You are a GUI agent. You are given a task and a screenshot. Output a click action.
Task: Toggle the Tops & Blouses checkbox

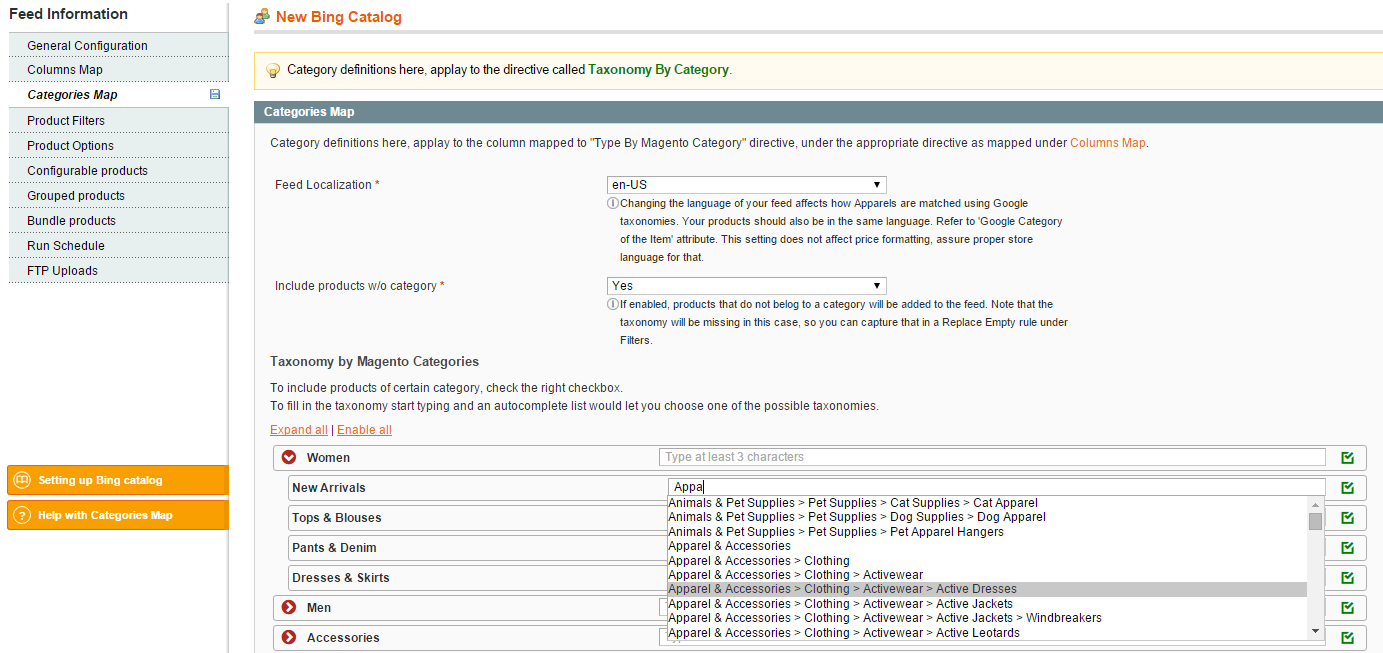[x=1347, y=518]
